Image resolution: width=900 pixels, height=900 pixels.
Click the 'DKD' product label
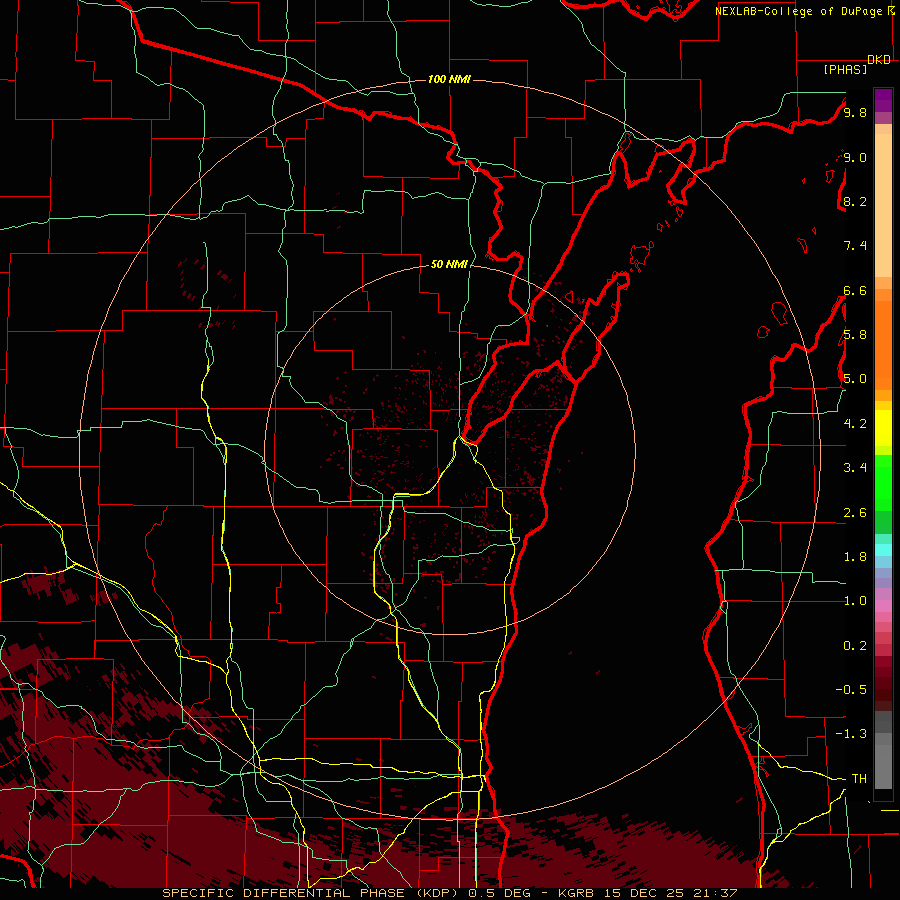point(879,60)
